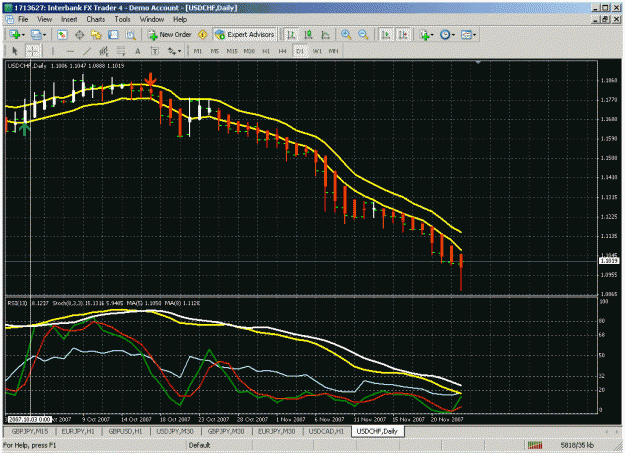Expand the Periods dropdown arrow
The height and width of the screenshot is (453, 625).
coord(453,35)
